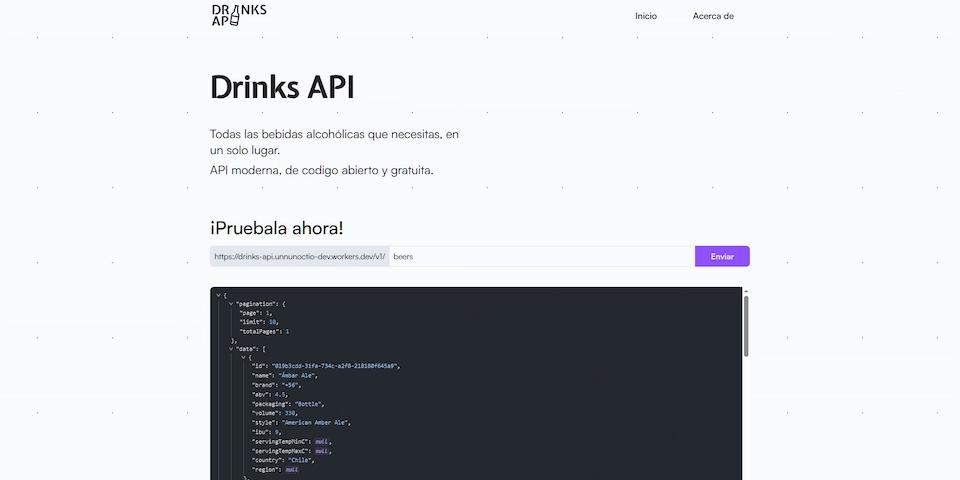The image size is (960, 480).
Task: Open the Inicio navigation link
Action: 646,16
